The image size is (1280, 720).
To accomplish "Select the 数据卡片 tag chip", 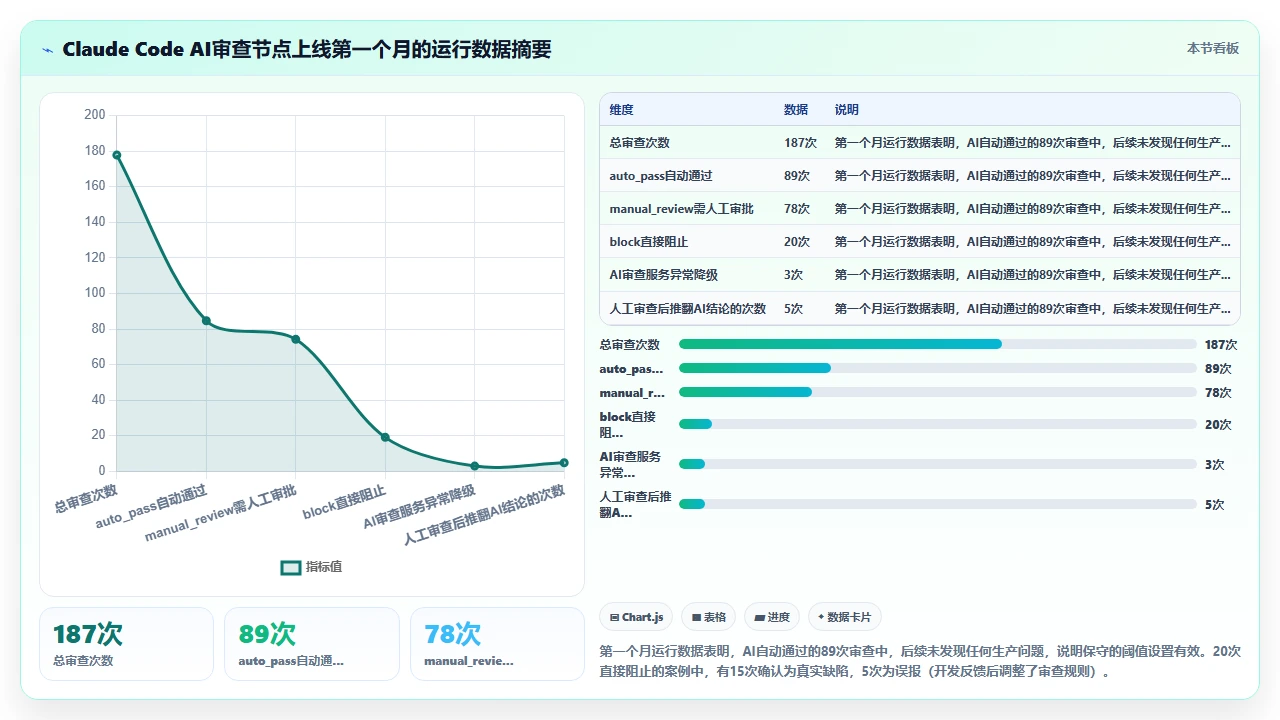I will pos(845,617).
